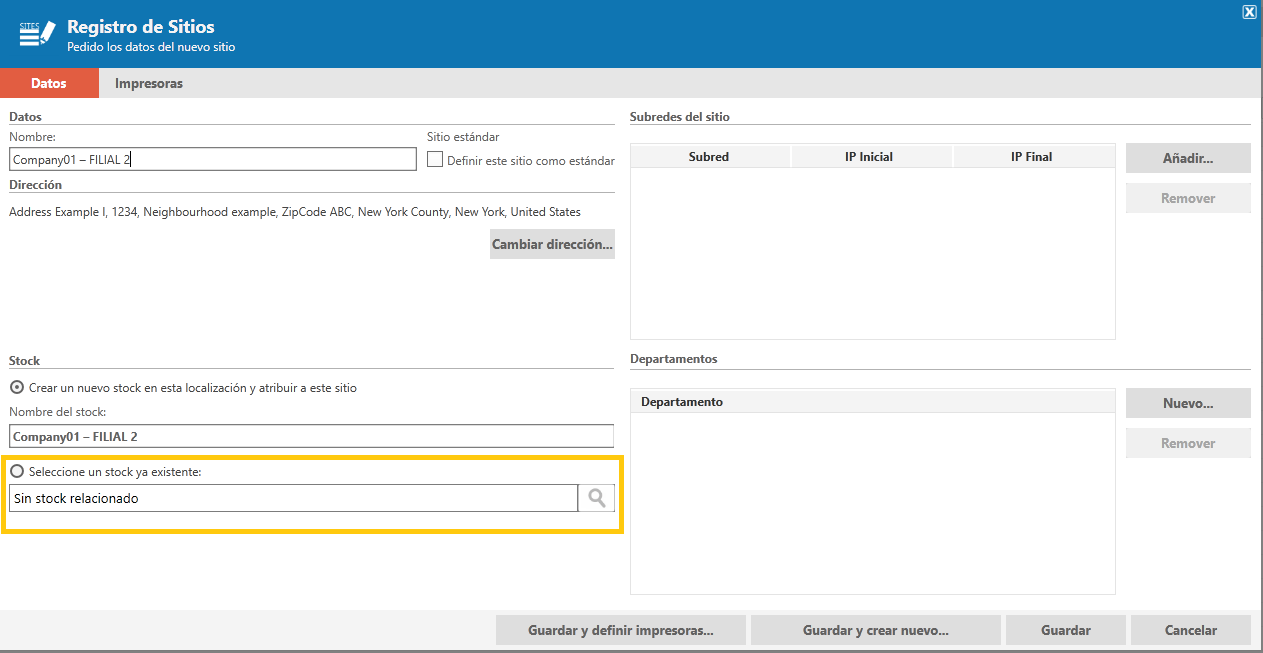The width and height of the screenshot is (1263, 653).
Task: Click 'Guardar y definir impresoras...' button
Action: 621,630
